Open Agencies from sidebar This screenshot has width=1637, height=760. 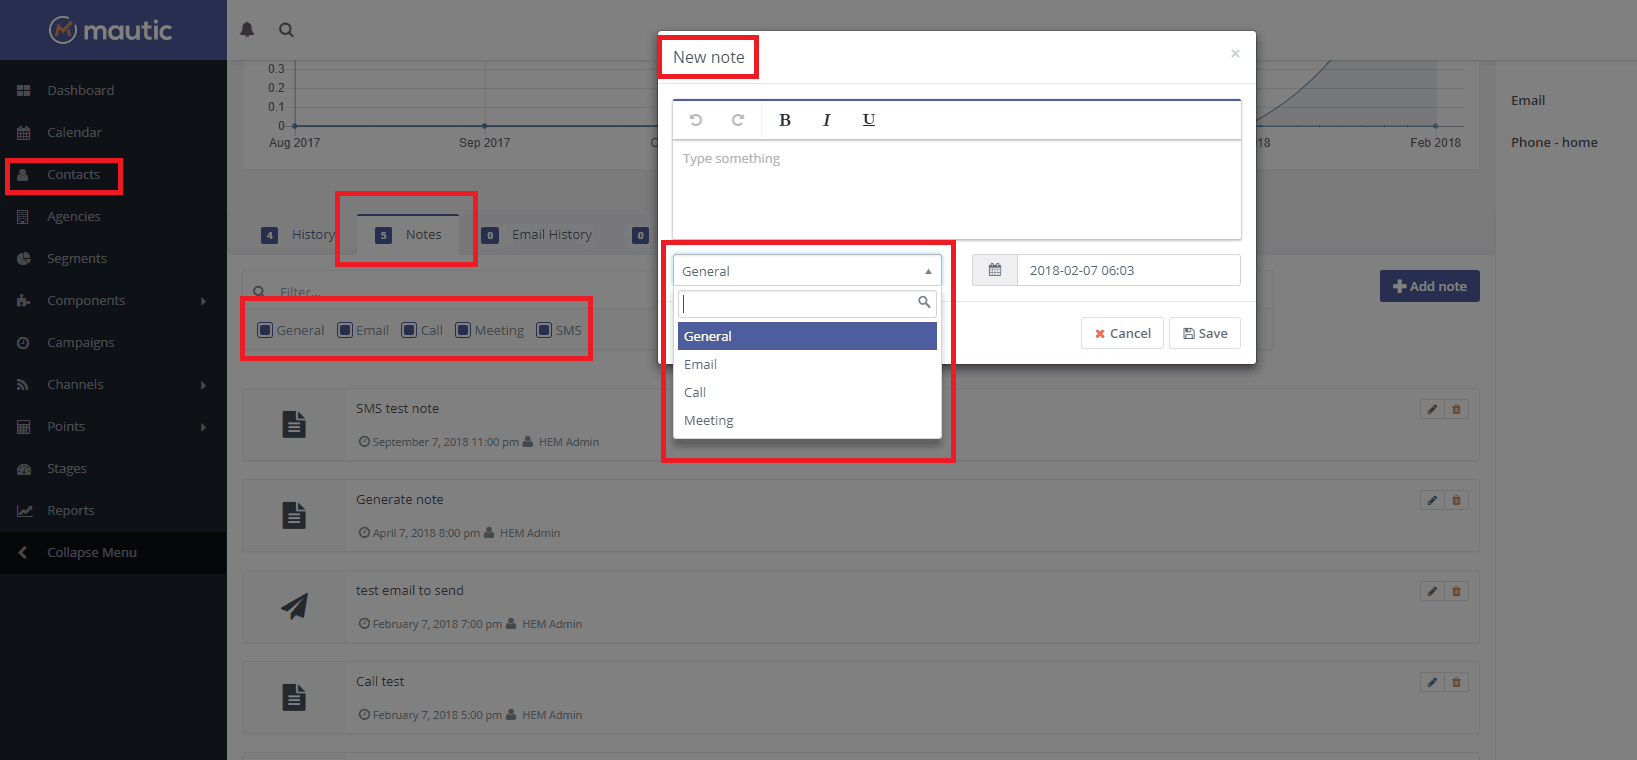pos(113,216)
